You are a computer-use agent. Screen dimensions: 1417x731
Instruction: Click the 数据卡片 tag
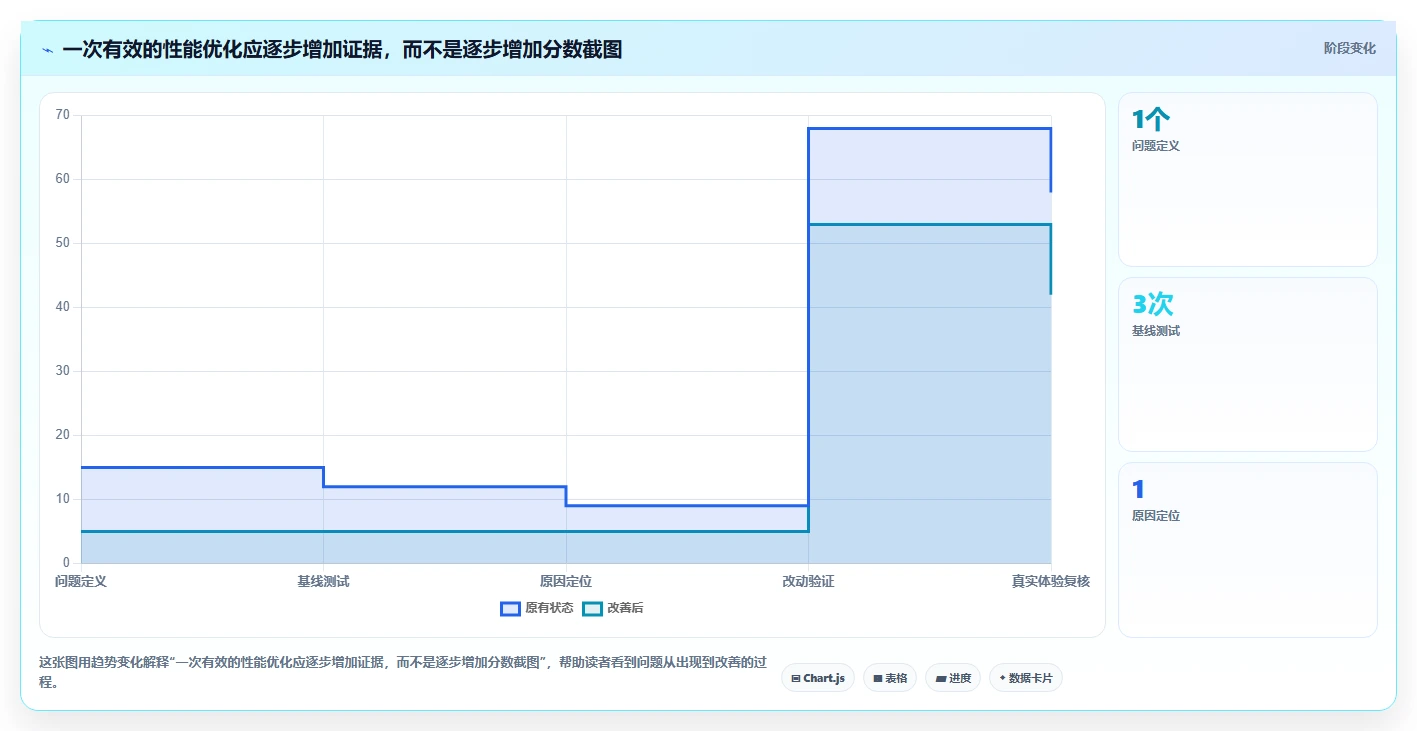click(x=1026, y=678)
